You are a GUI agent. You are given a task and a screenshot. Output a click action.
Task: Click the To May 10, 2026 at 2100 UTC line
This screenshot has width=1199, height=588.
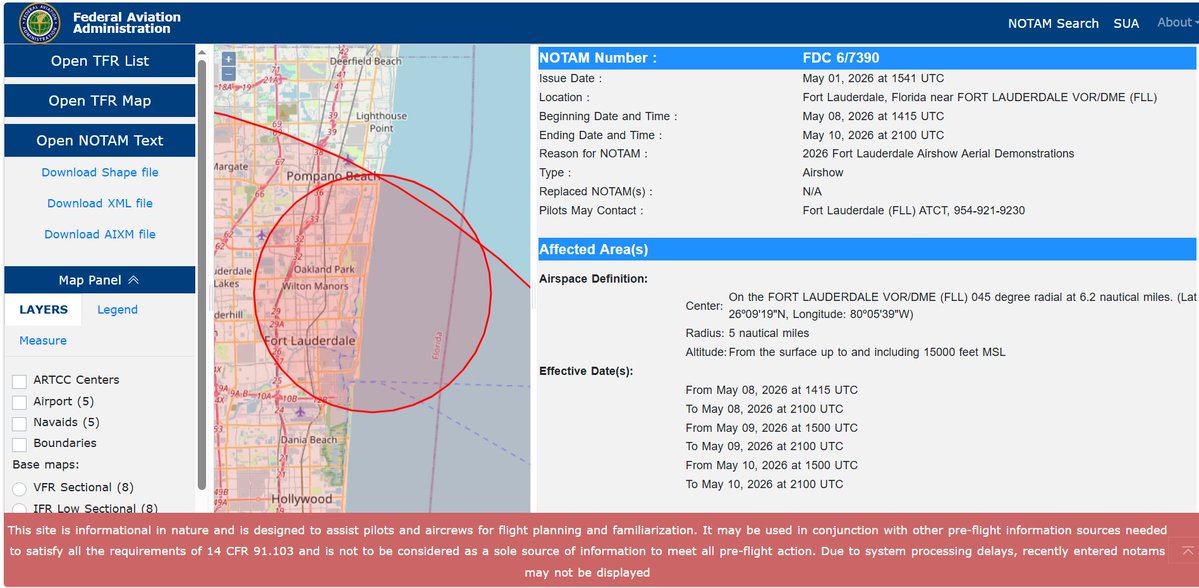coord(765,485)
